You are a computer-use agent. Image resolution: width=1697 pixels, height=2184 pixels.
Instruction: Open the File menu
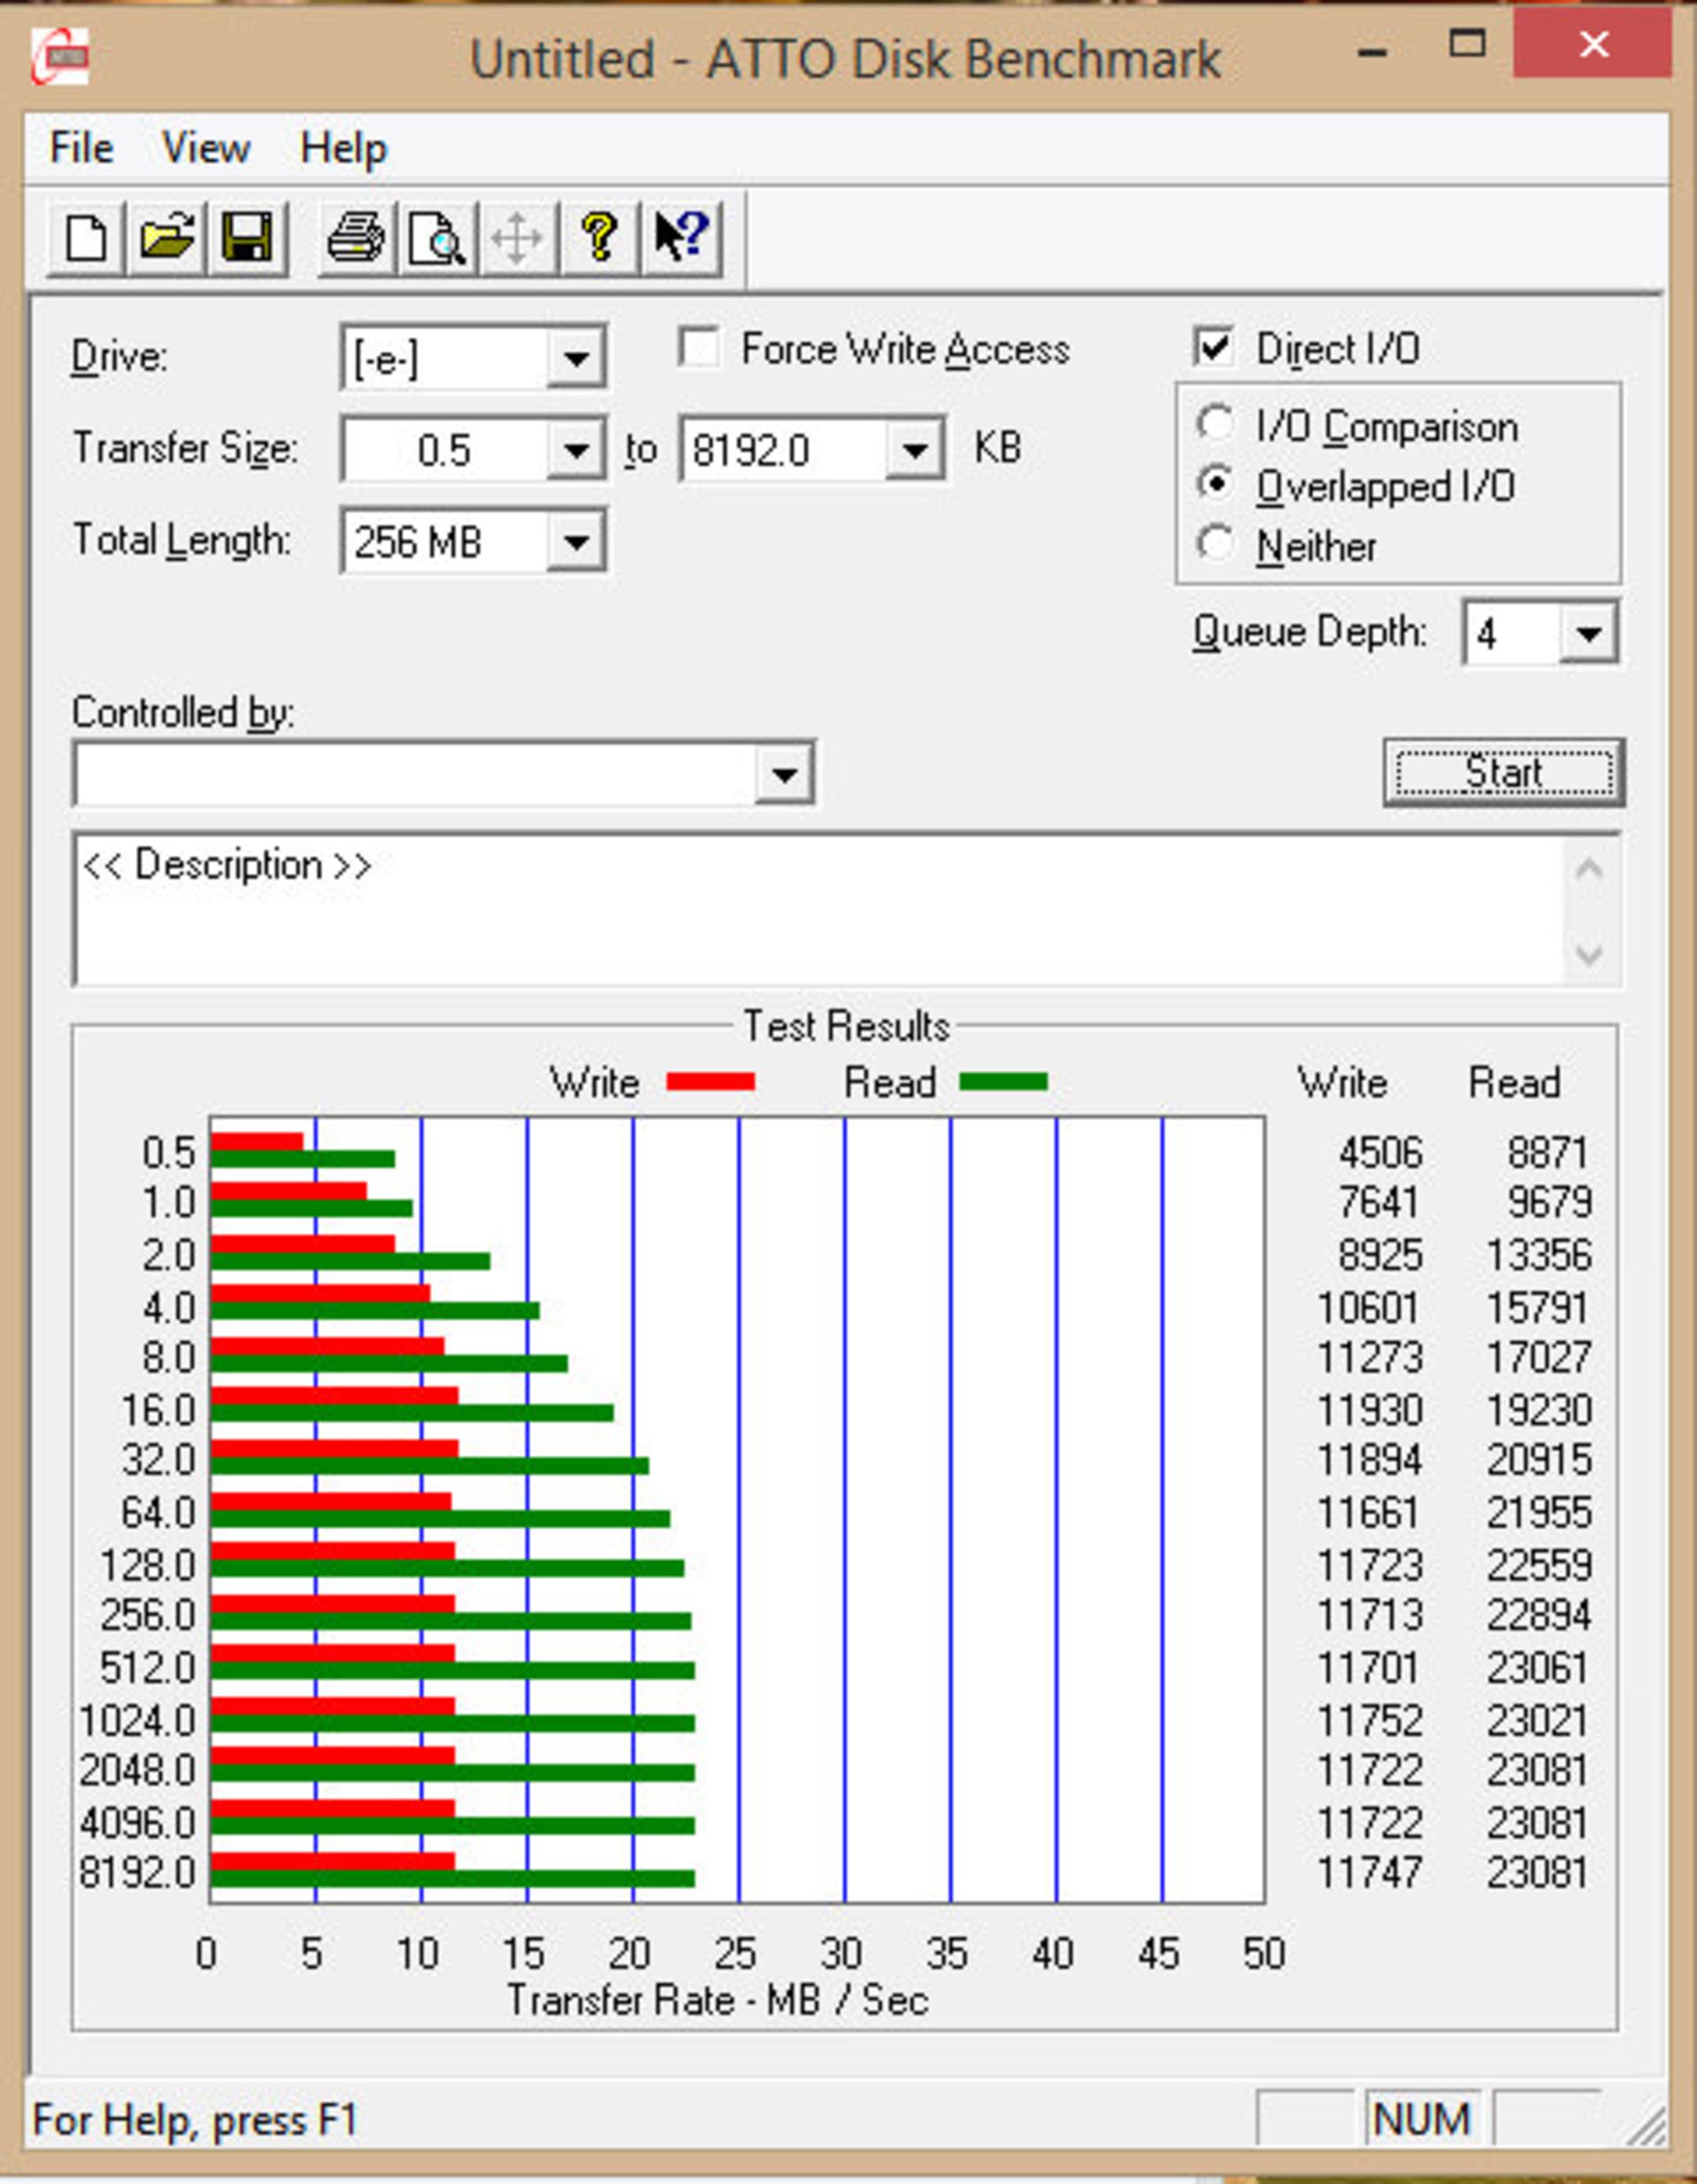[x=81, y=148]
